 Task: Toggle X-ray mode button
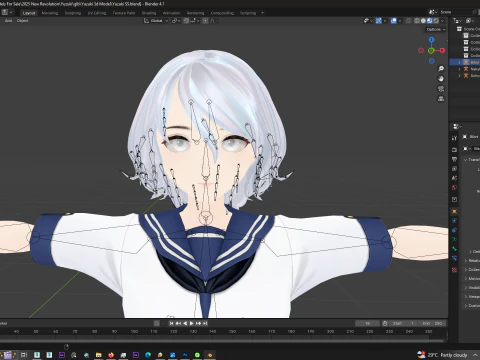(x=409, y=21)
